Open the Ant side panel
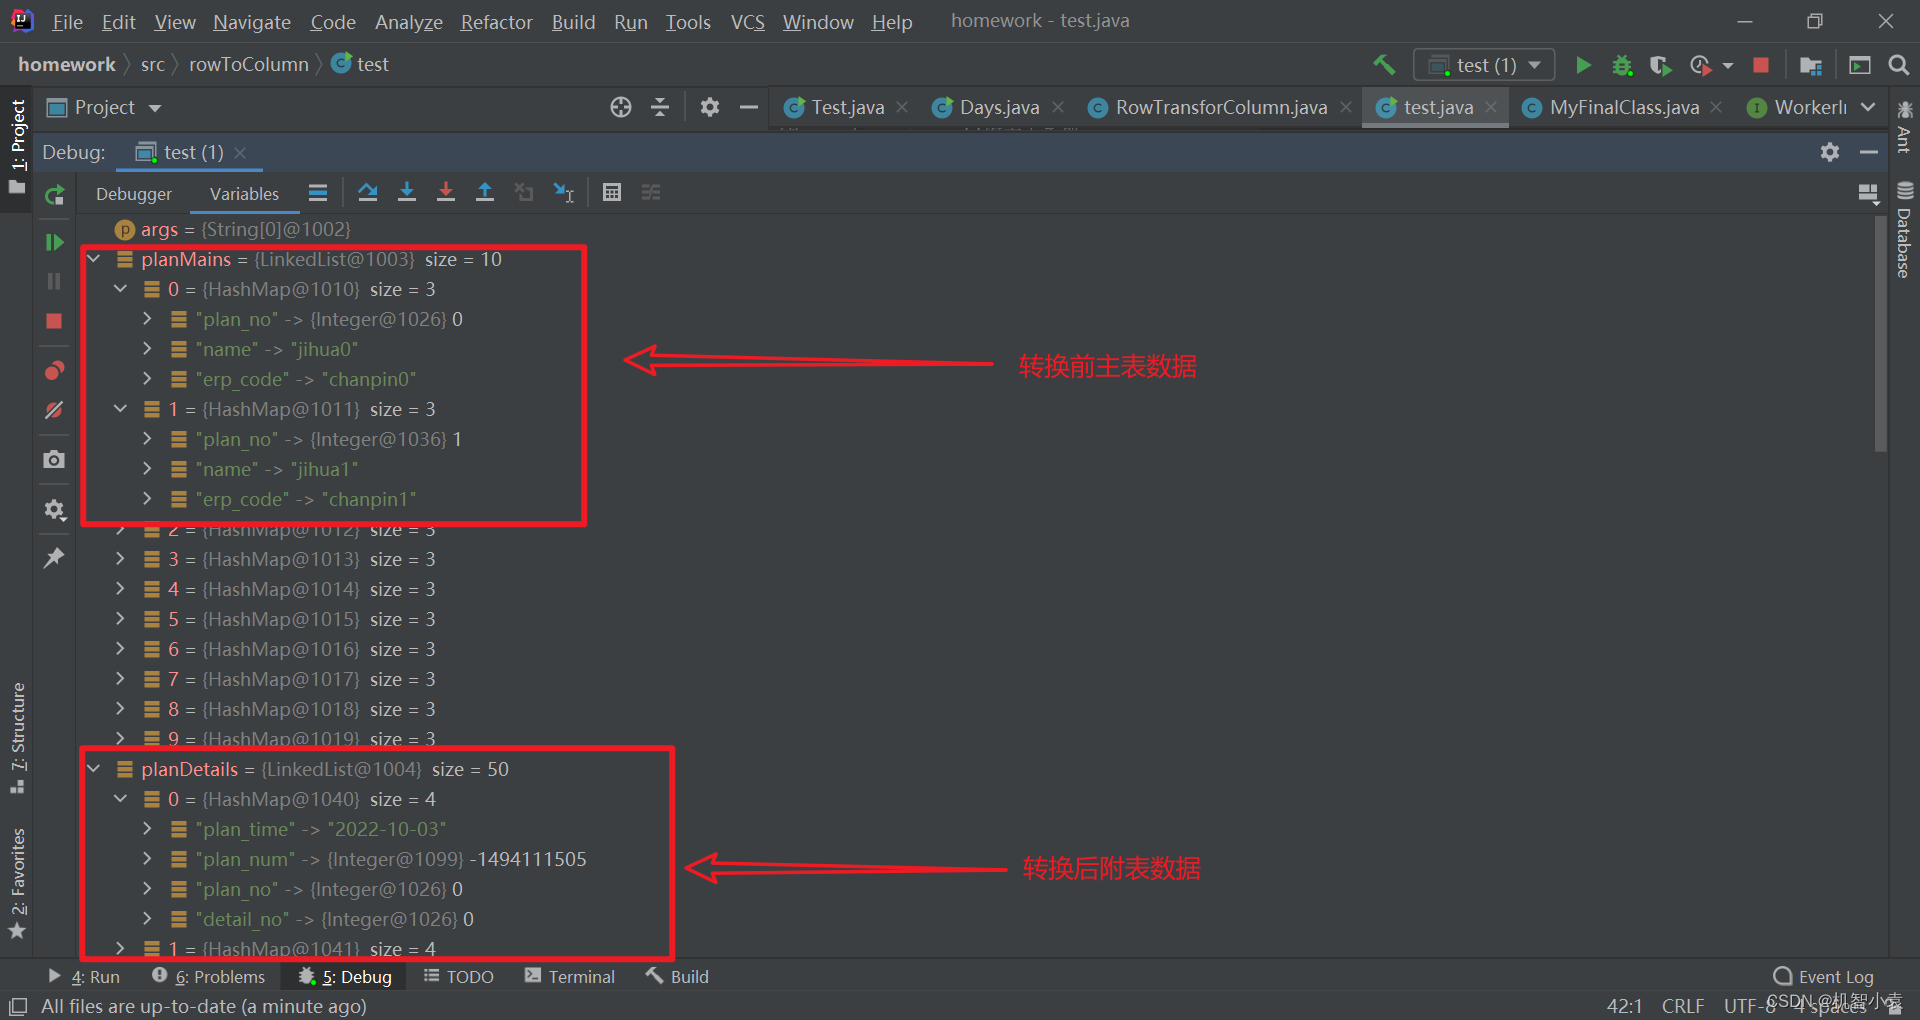This screenshot has height=1020, width=1920. point(1904,126)
